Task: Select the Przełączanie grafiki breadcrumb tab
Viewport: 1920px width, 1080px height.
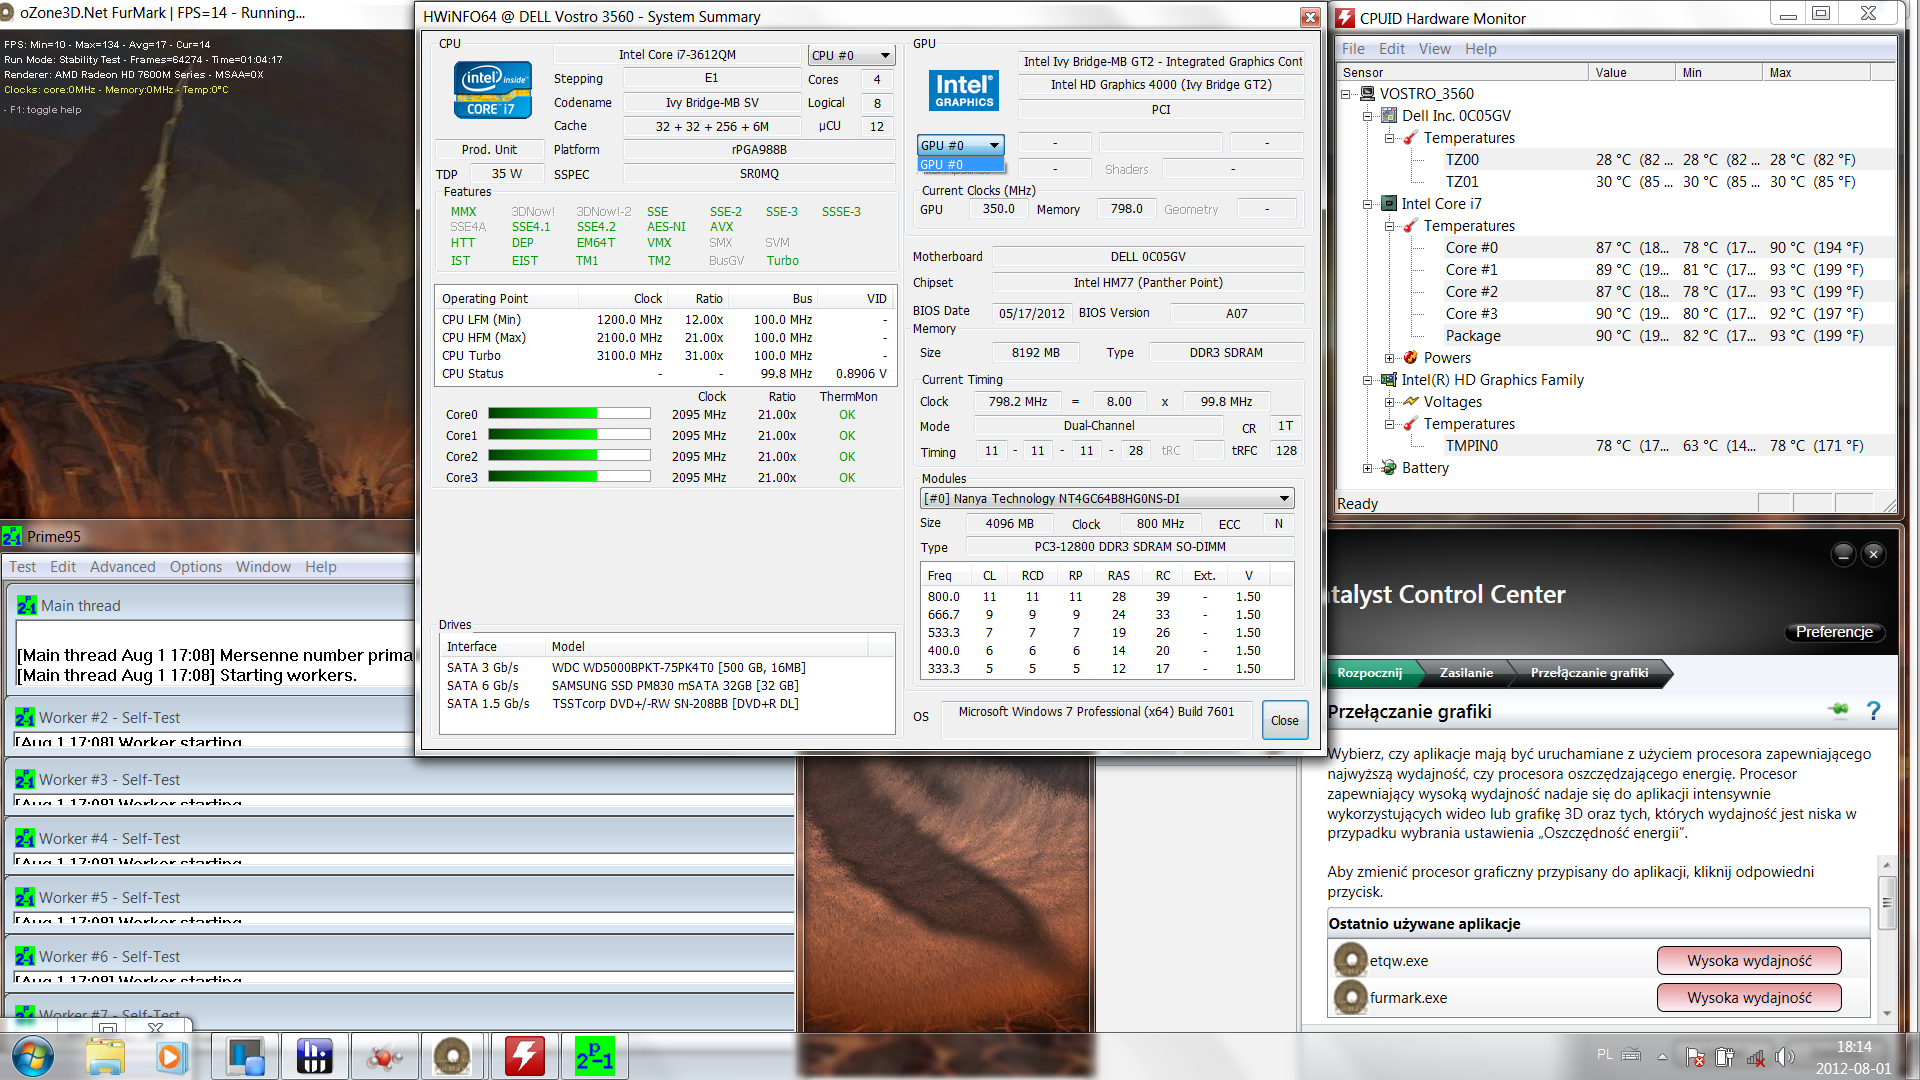Action: coord(1589,673)
